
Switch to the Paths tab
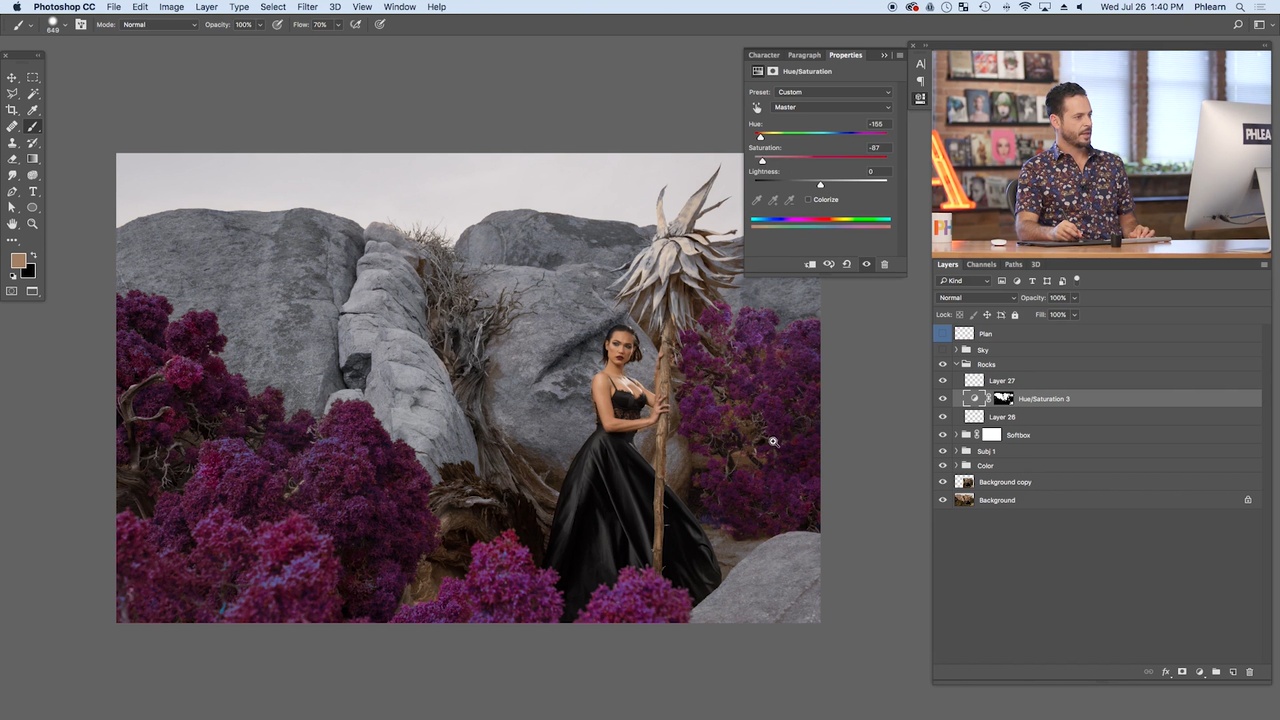point(1014,265)
